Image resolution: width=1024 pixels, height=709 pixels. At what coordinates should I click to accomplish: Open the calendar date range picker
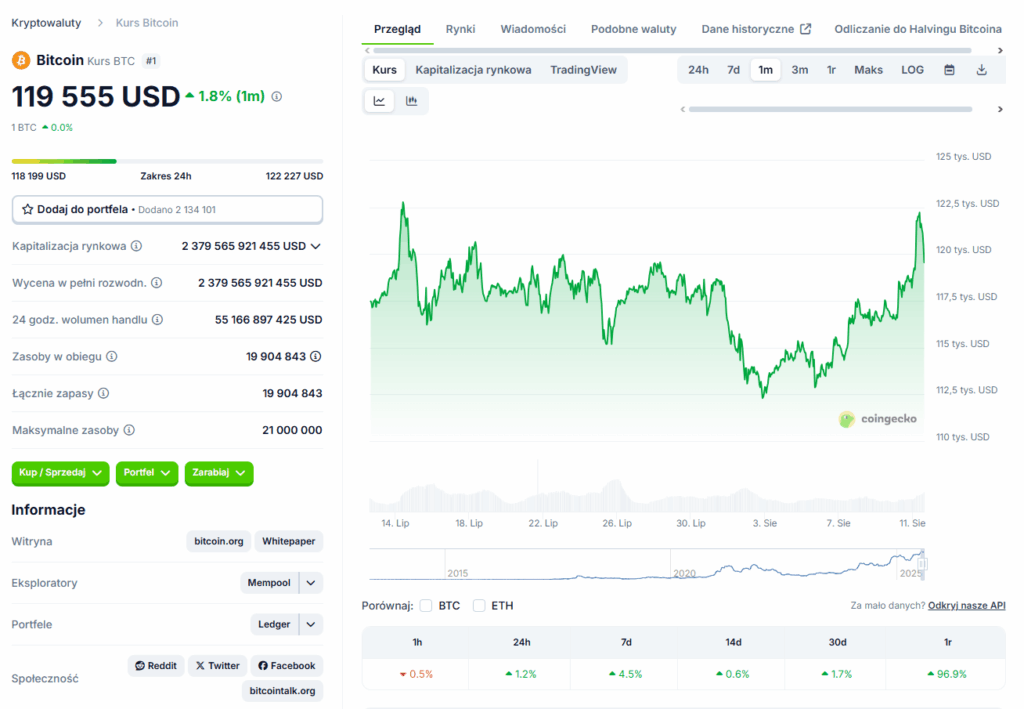[950, 70]
